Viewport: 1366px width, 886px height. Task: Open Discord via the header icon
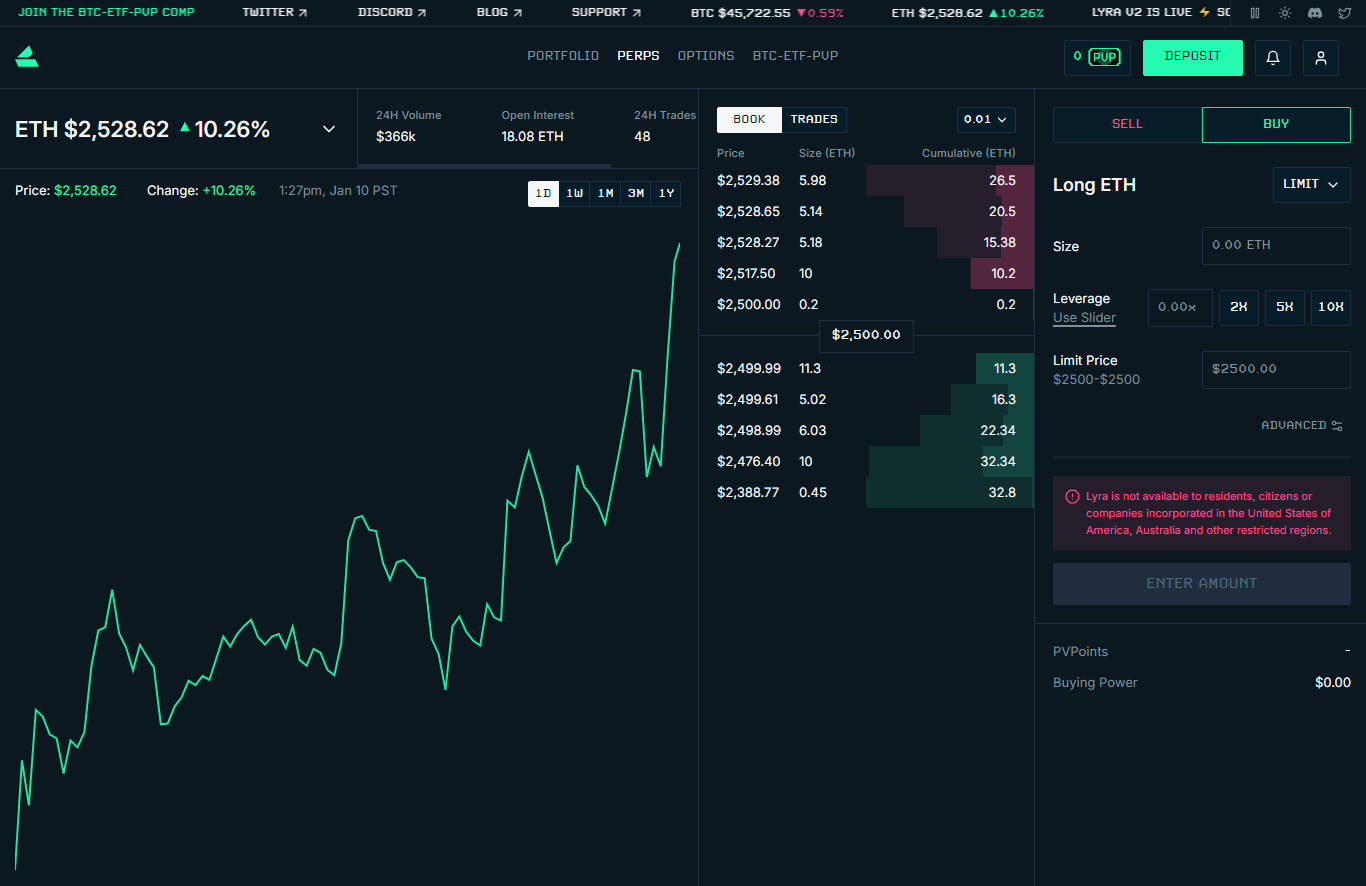(x=1315, y=13)
